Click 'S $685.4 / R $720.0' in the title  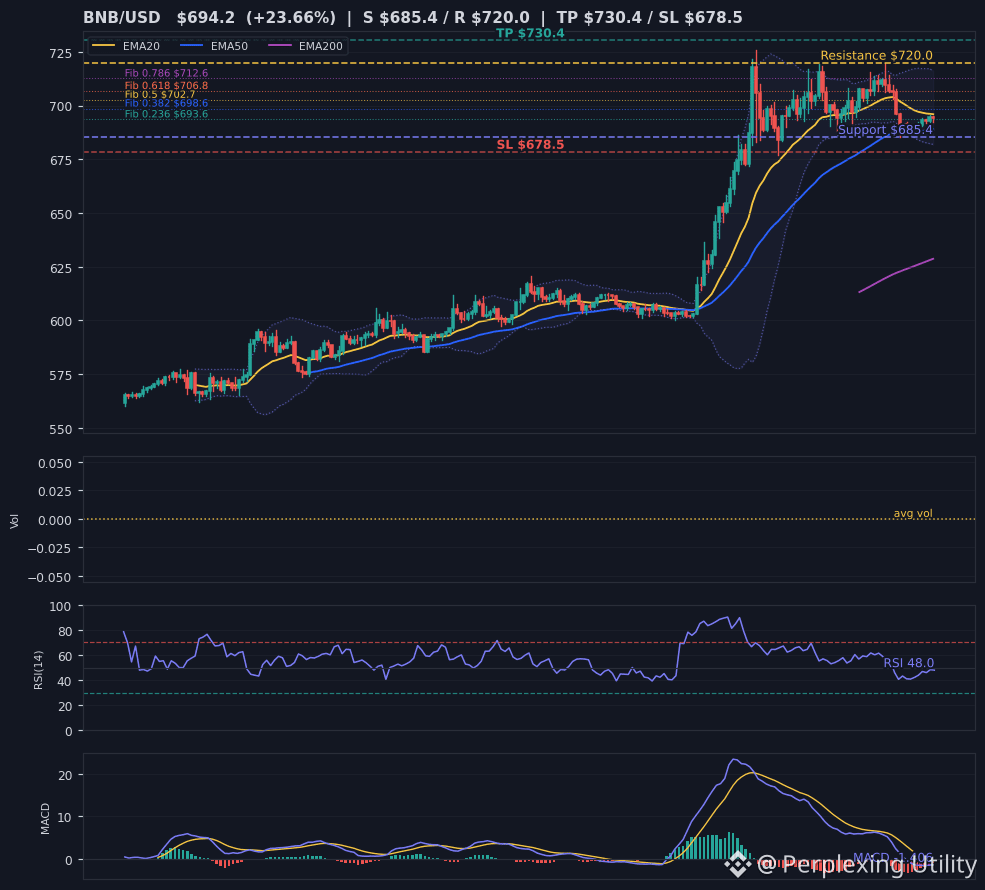click(446, 18)
